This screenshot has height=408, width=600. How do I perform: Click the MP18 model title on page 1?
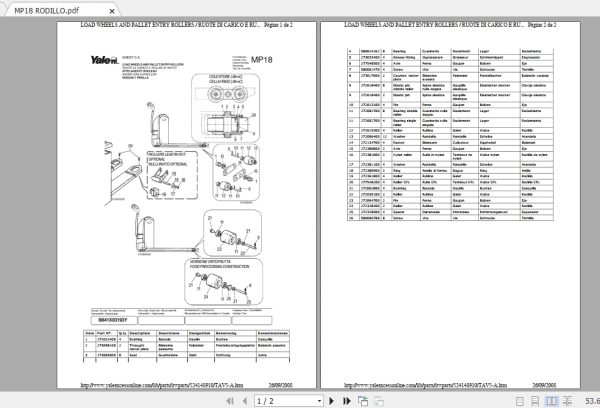pos(262,60)
